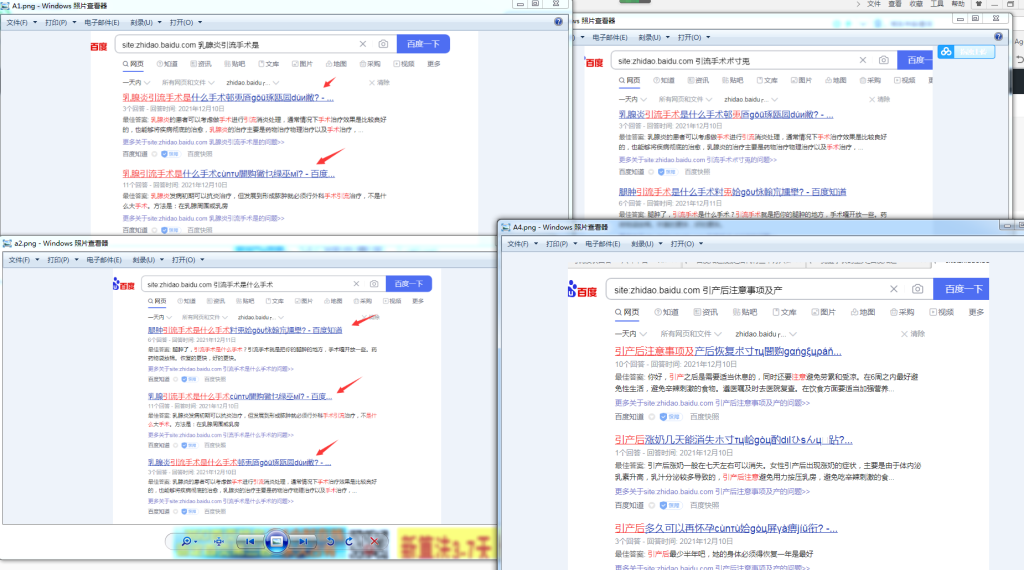
Task: Expand 文件(F) menu in the A1.png window
Action: pyautogui.click(x=24, y=21)
